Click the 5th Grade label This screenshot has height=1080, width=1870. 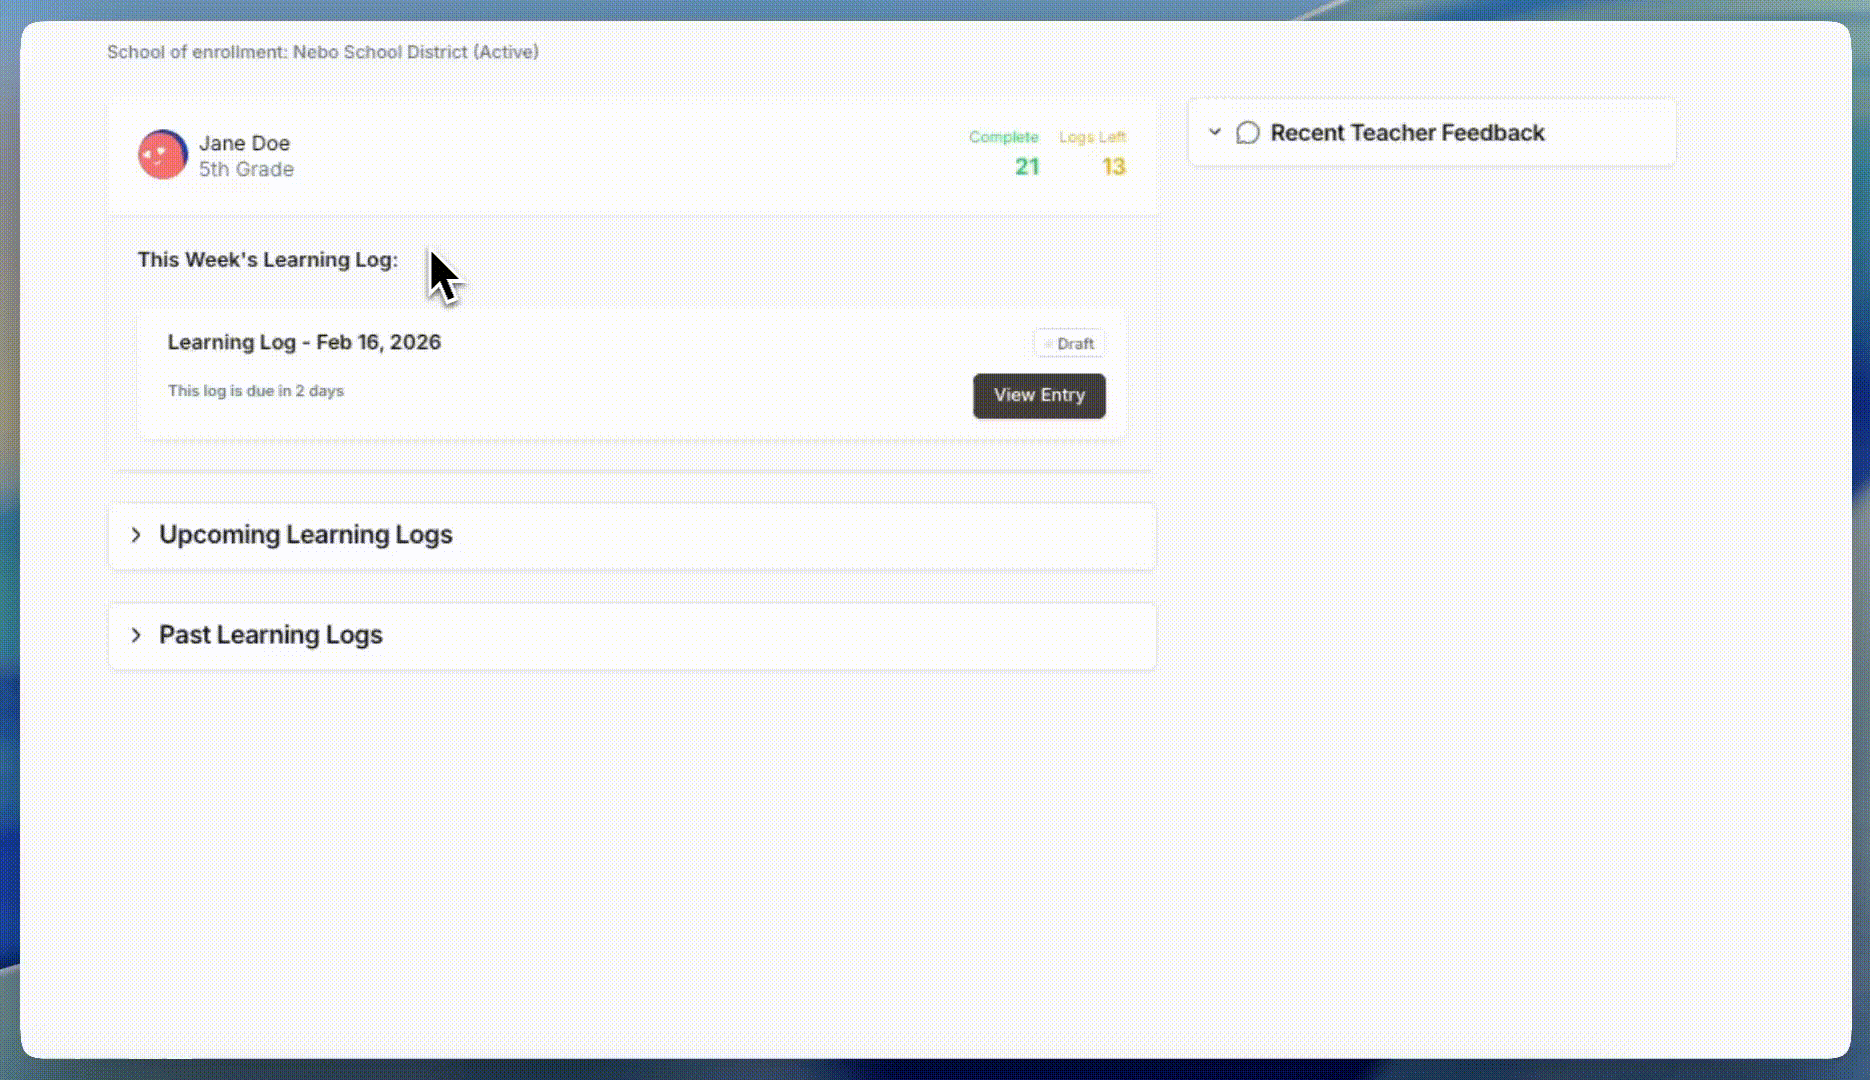(246, 170)
